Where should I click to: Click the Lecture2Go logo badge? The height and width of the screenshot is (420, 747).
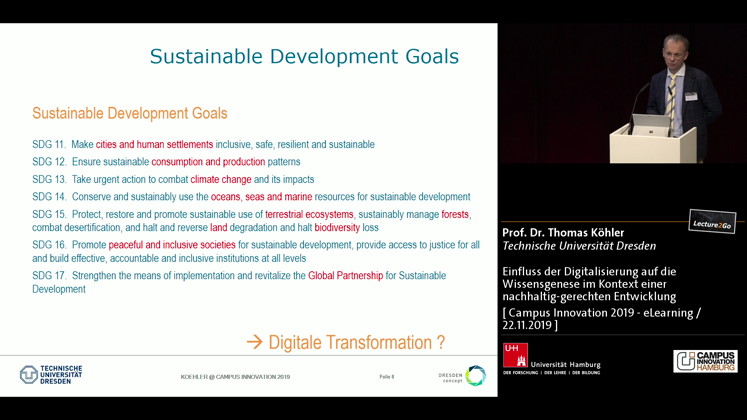coord(712,224)
